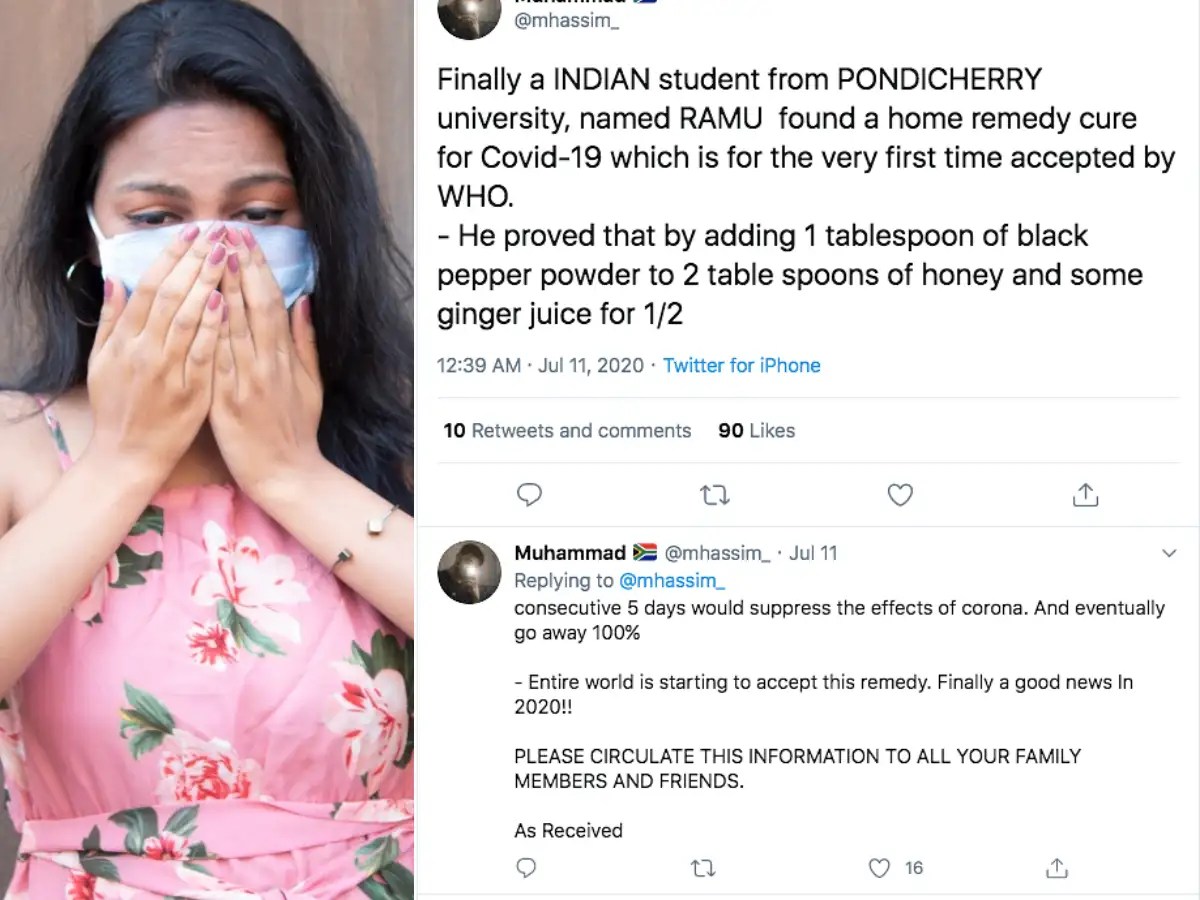The width and height of the screenshot is (1200, 900).
Task: Open the share icon on the main tweet
Action: click(1085, 495)
